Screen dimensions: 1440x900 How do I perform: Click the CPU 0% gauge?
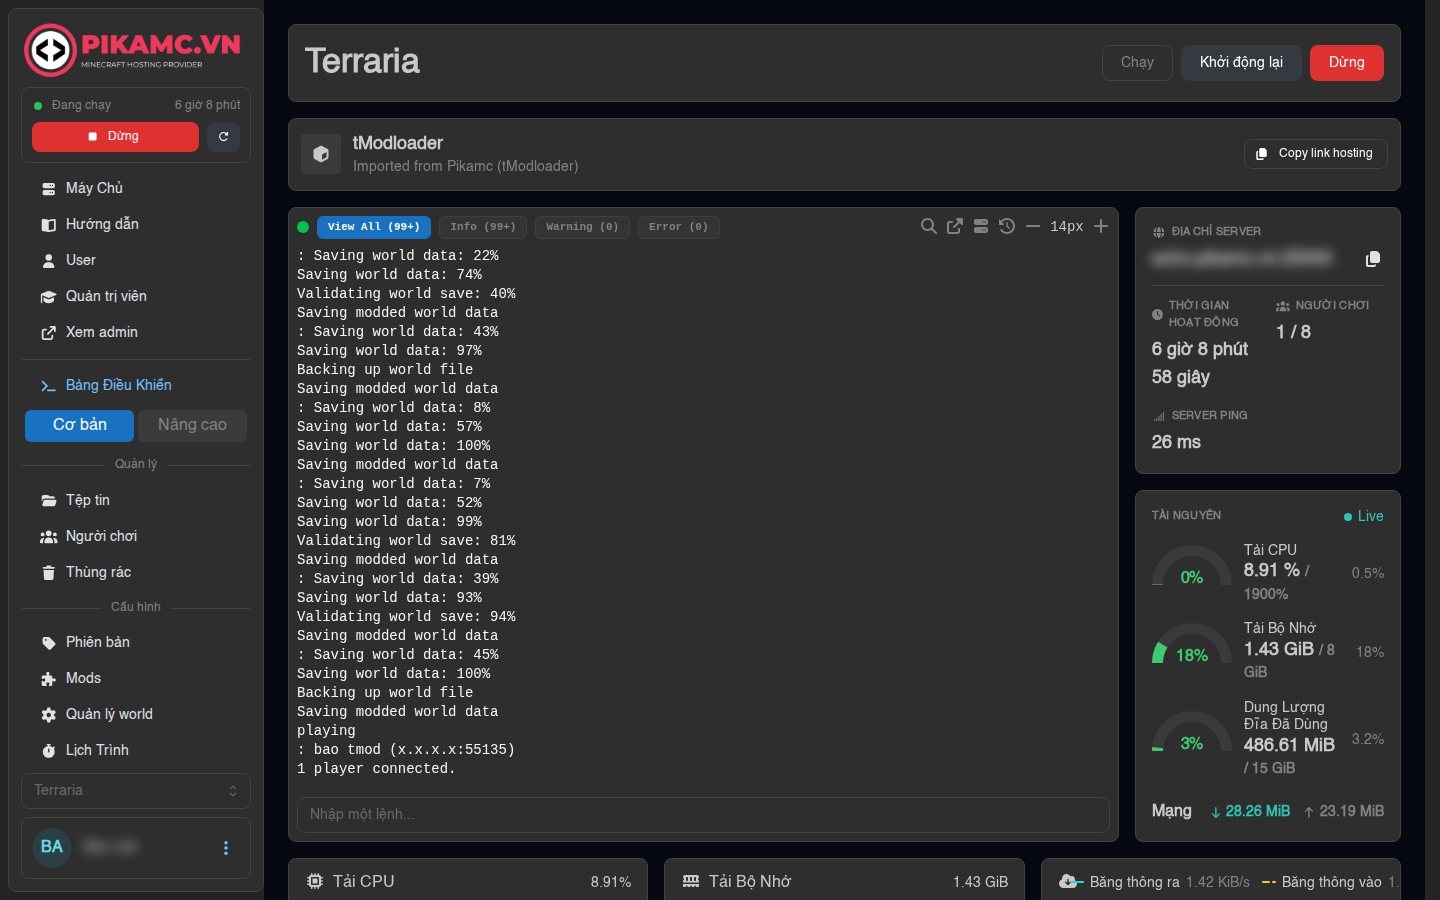pyautogui.click(x=1192, y=568)
